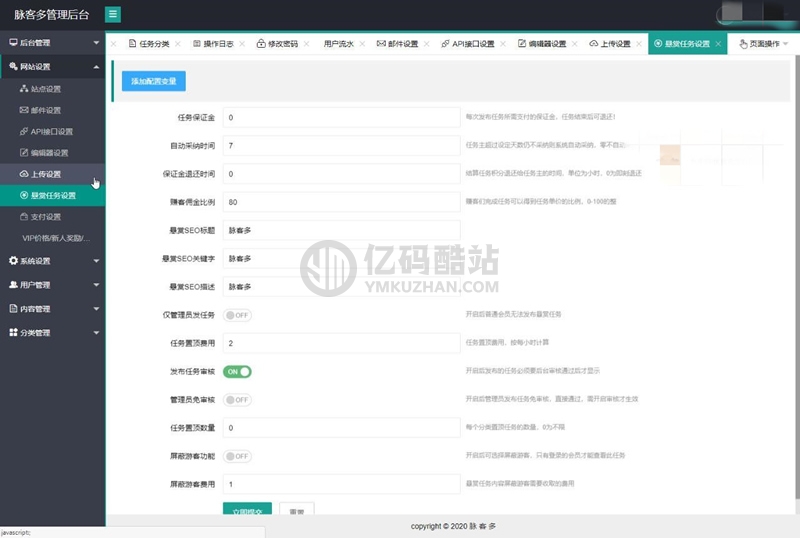This screenshot has width=800, height=538.
Task: Click the 修改密码 tab lock icon
Action: click(261, 43)
